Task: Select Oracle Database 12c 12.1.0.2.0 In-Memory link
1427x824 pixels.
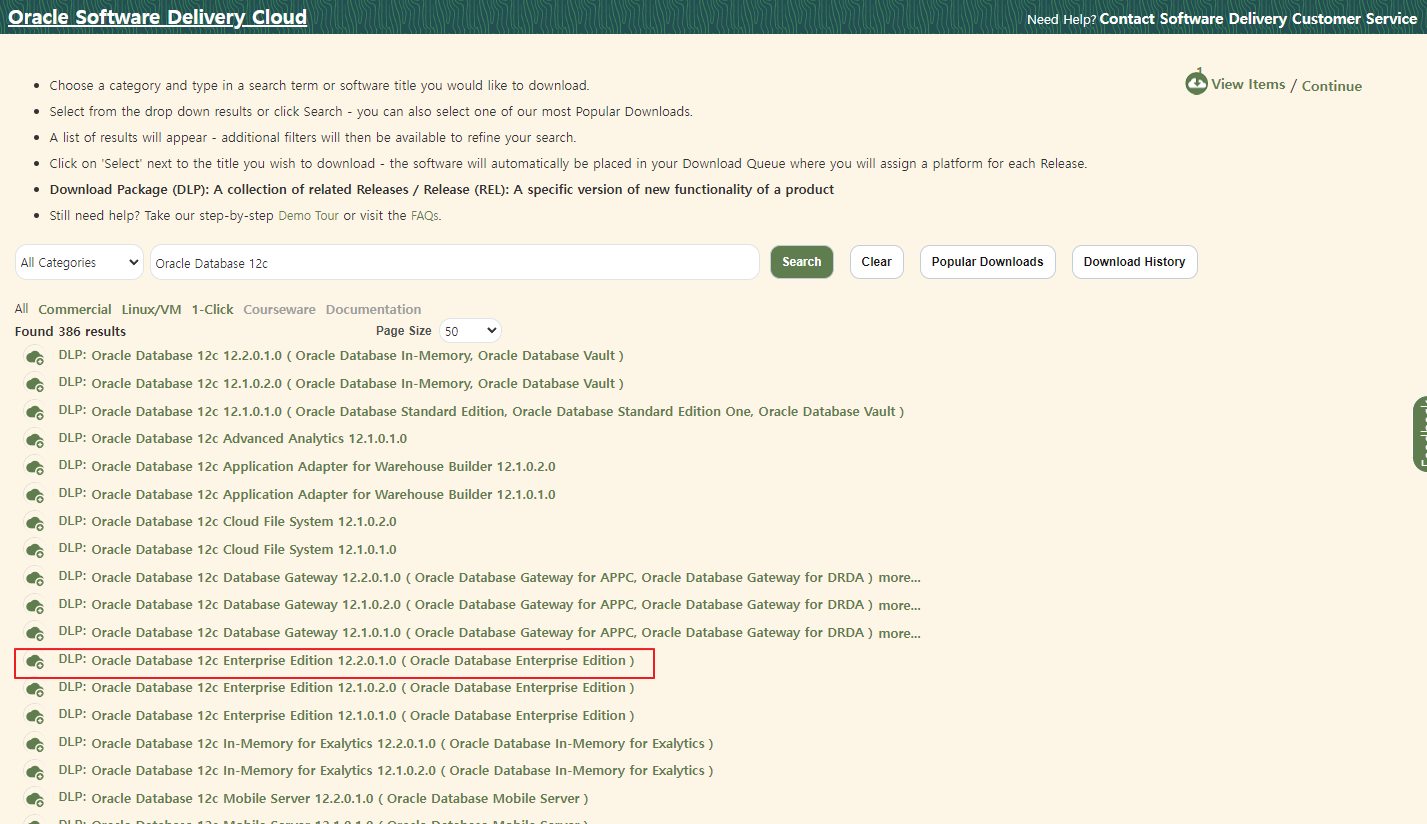Action: point(358,383)
